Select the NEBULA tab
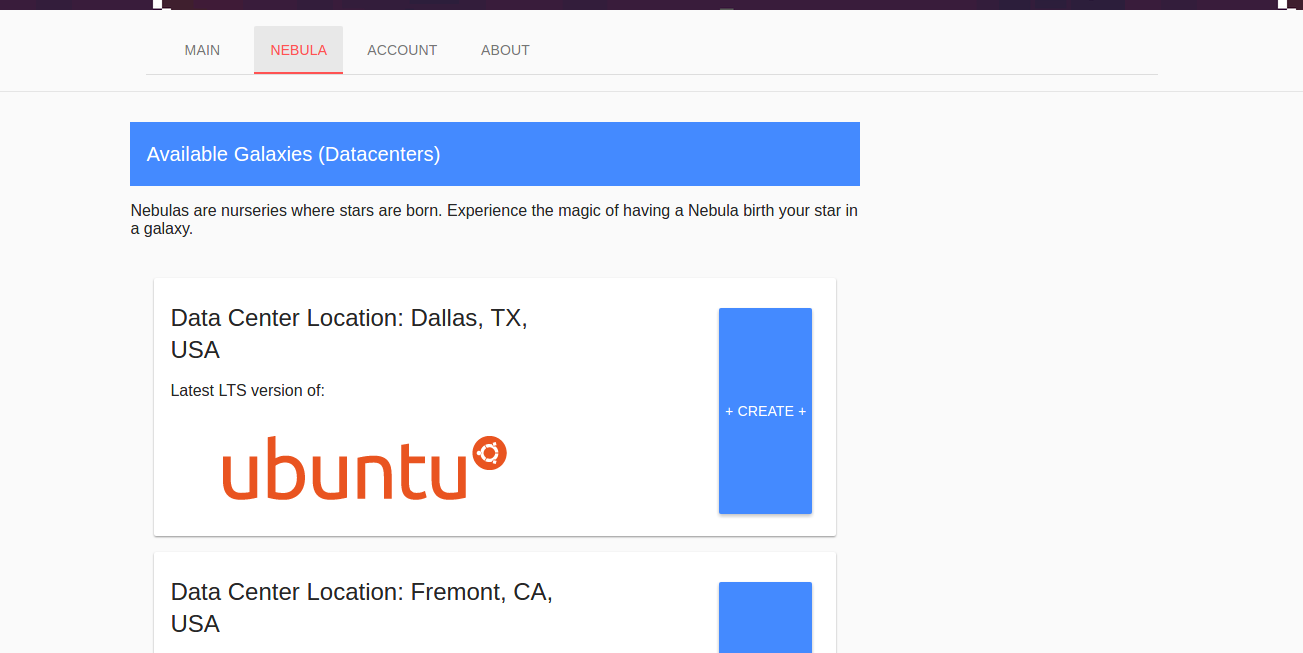The height and width of the screenshot is (653, 1303). click(x=298, y=50)
